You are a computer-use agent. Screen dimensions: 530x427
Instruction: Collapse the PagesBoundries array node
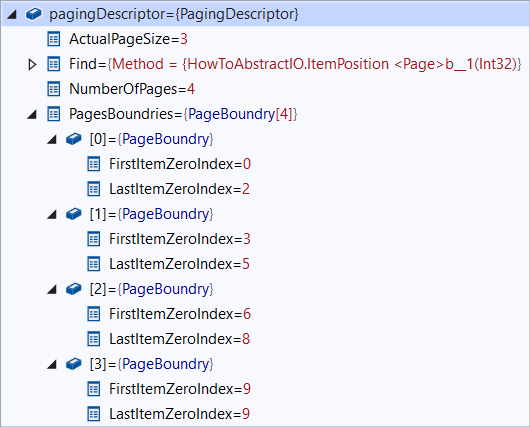pyautogui.click(x=32, y=115)
